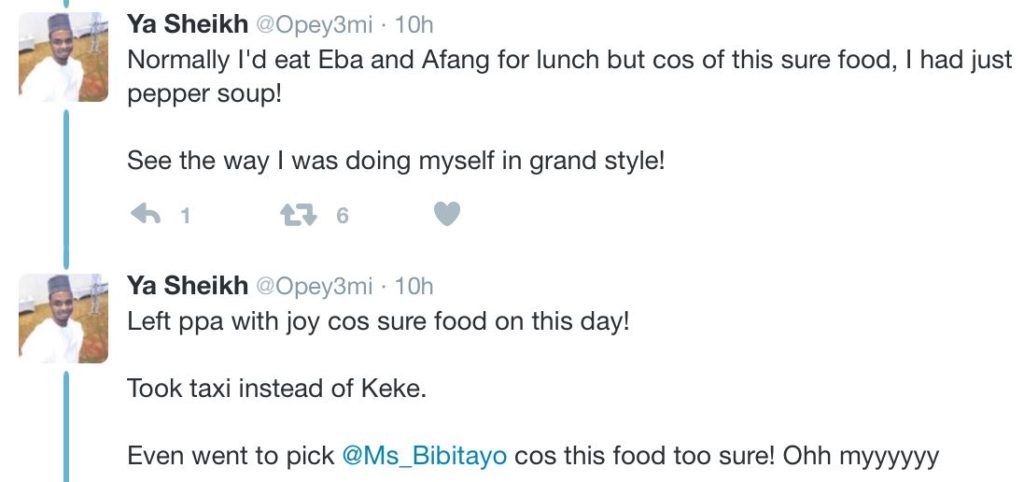Open tweet starting 'Left ppa with joy'
Image resolution: width=1024 pixels, height=482 pixels.
378,324
